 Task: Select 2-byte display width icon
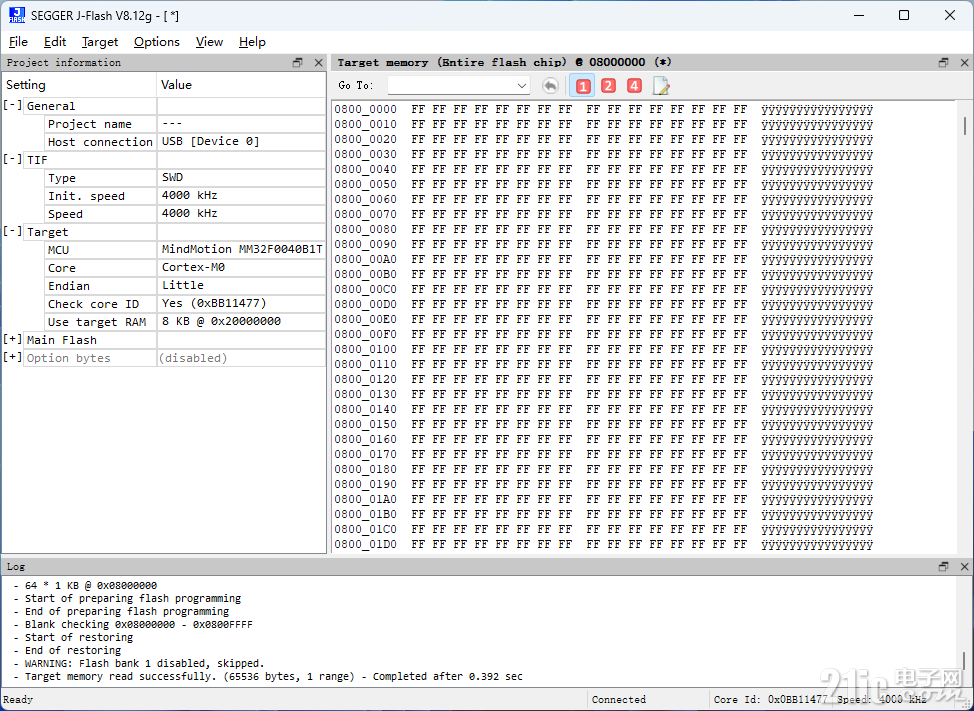[x=608, y=86]
